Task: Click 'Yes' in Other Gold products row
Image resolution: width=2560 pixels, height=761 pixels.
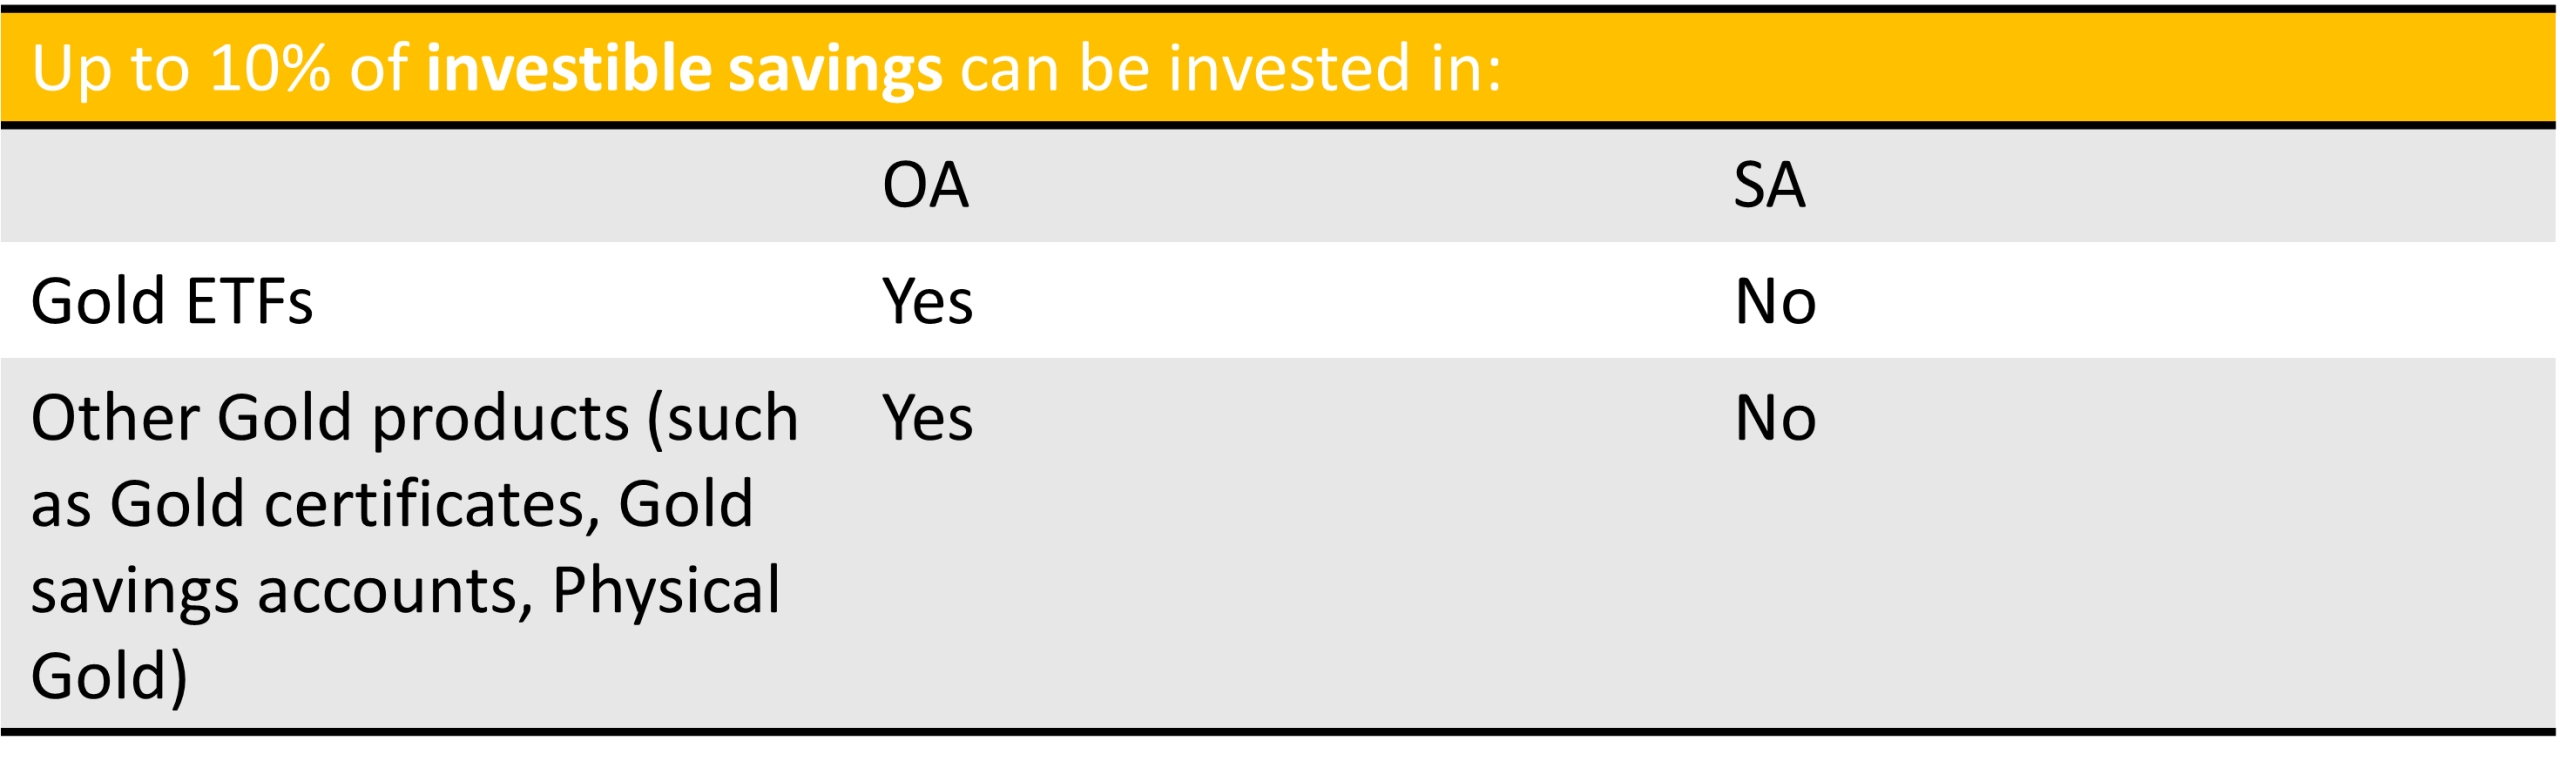Action: coord(928,417)
